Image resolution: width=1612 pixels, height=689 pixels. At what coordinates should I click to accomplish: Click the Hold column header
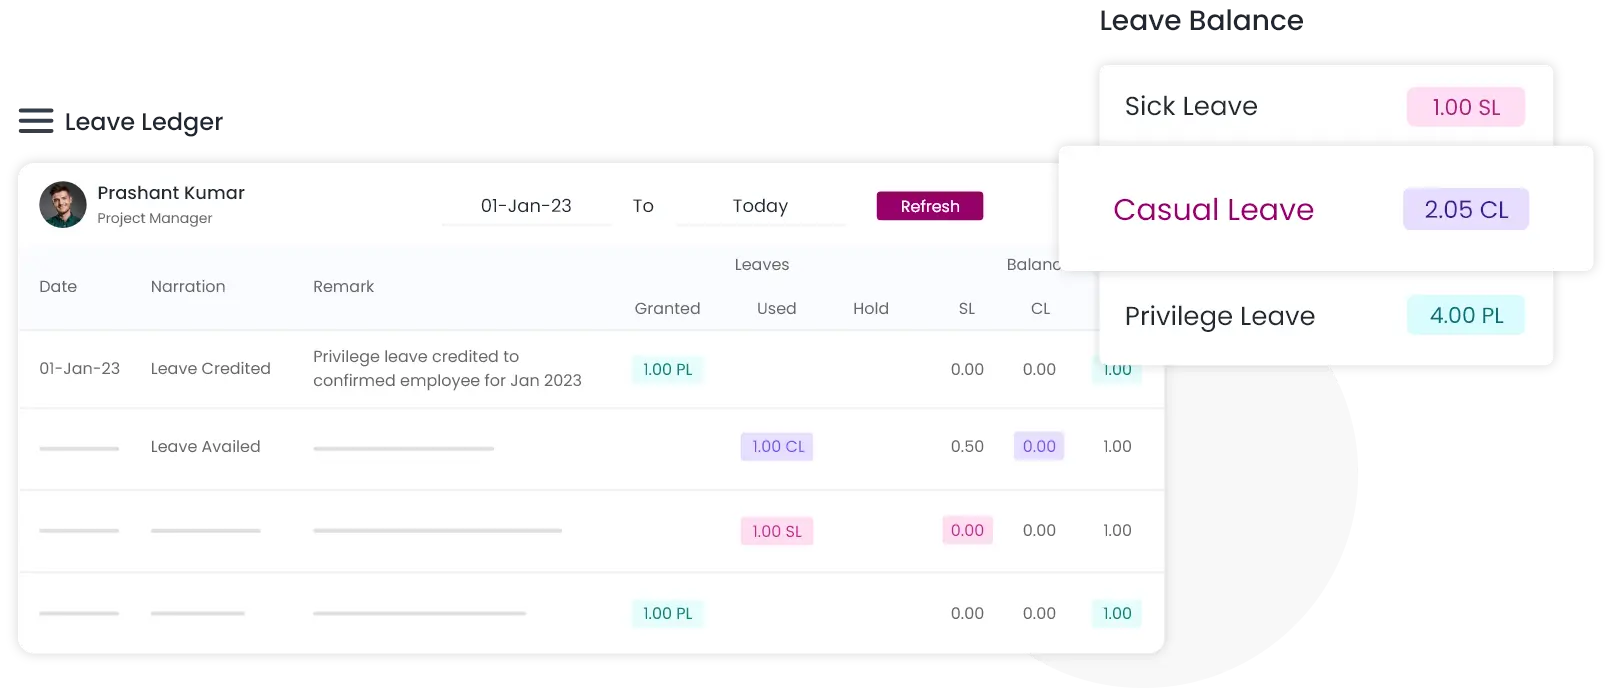[x=870, y=308]
